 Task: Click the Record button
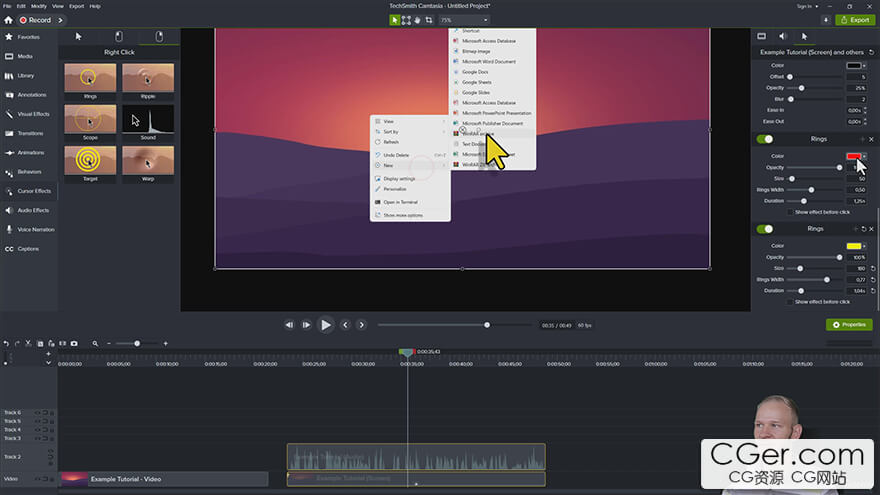[x=36, y=20]
